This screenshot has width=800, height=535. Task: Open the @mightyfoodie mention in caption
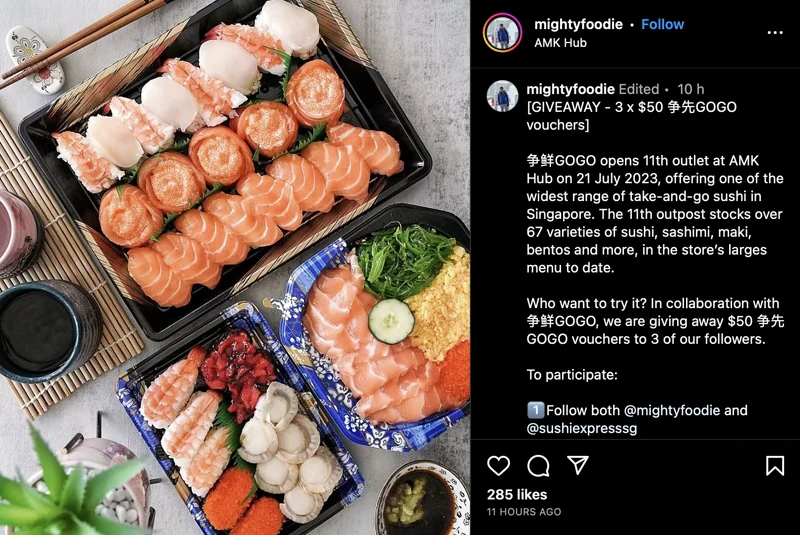pyautogui.click(x=672, y=411)
